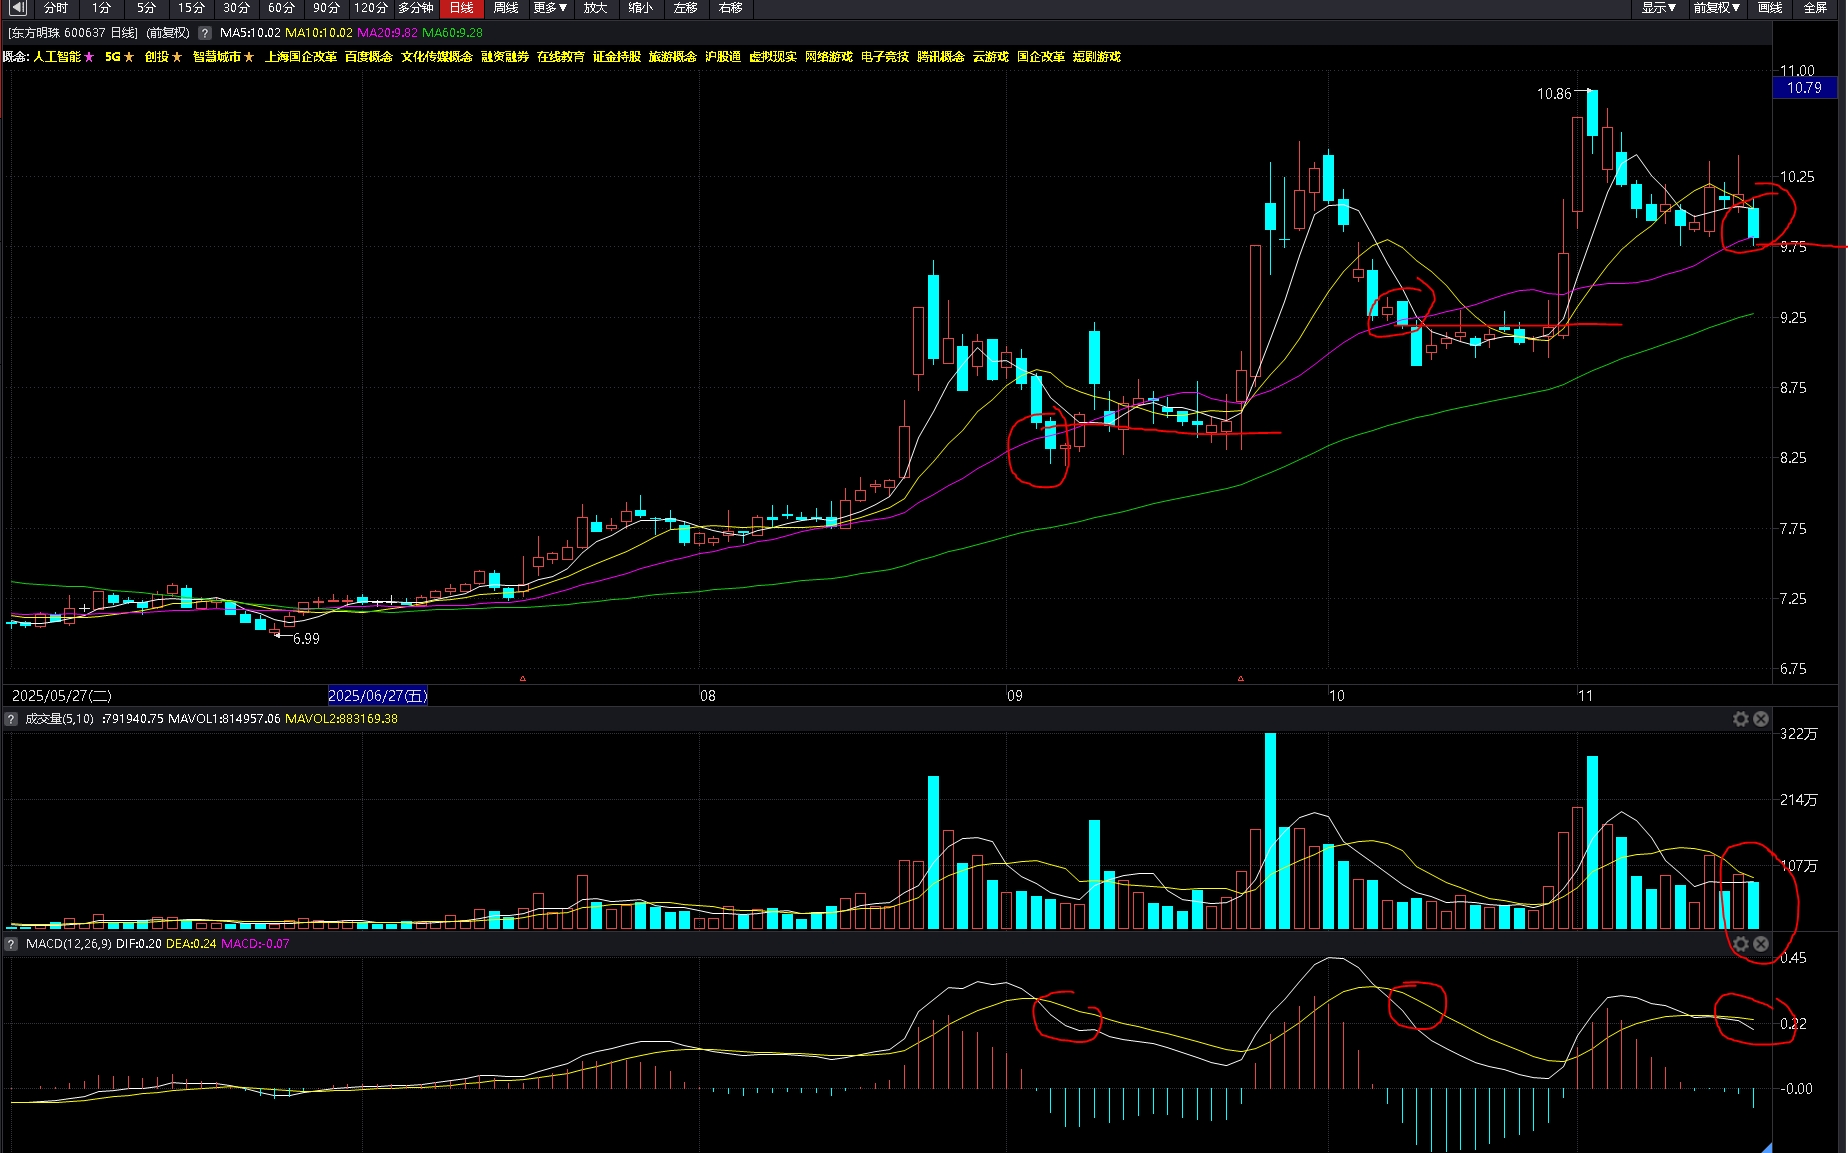Click the star icon after 人工智能
The width and height of the screenshot is (1848, 1153).
coord(89,57)
